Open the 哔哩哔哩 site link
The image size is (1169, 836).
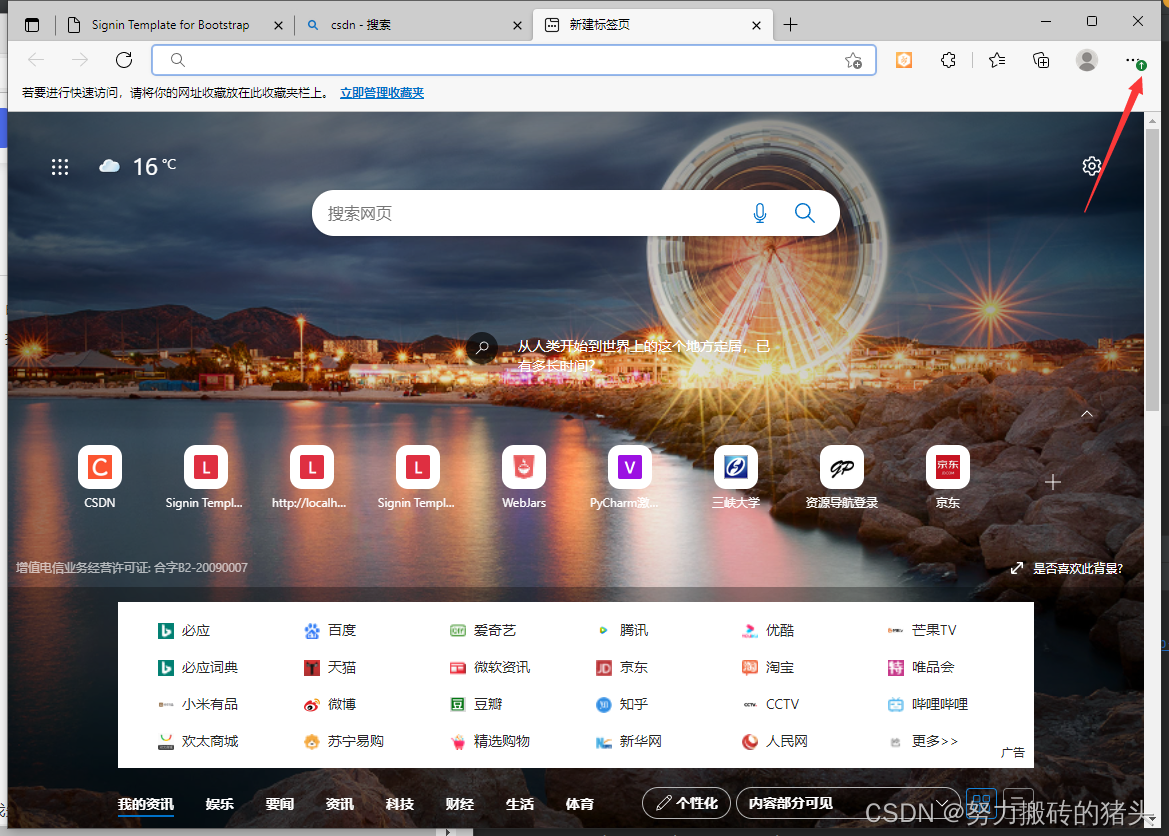click(940, 704)
